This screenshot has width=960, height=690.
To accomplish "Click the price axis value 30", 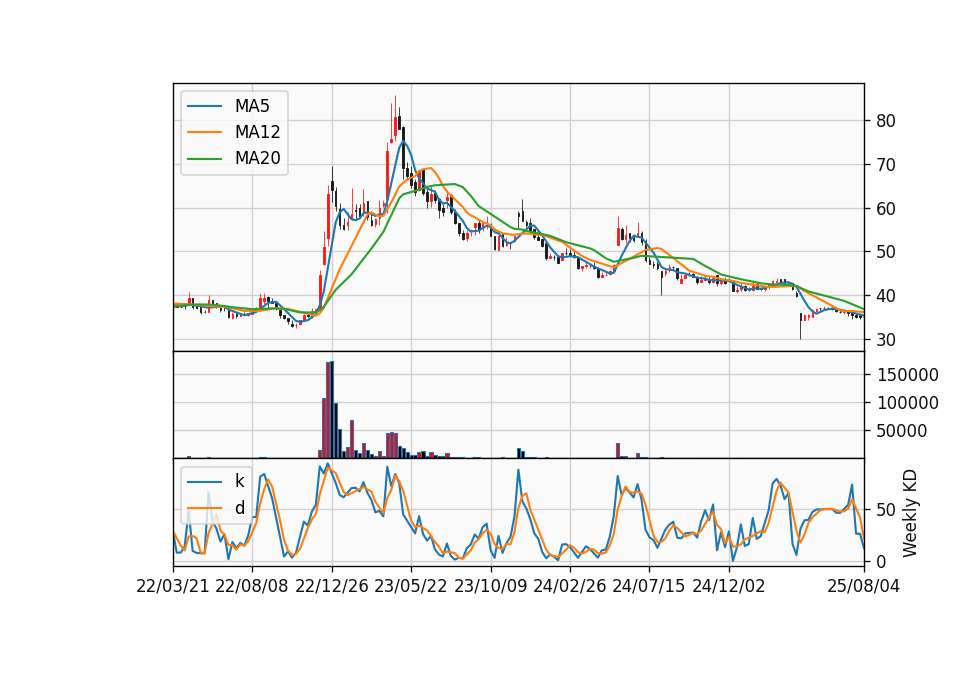I will coord(886,340).
